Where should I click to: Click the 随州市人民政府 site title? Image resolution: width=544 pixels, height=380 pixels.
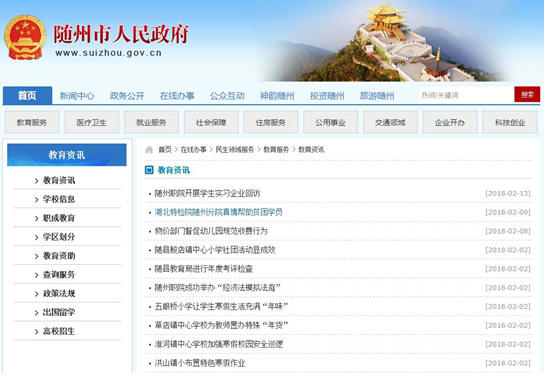pyautogui.click(x=121, y=34)
